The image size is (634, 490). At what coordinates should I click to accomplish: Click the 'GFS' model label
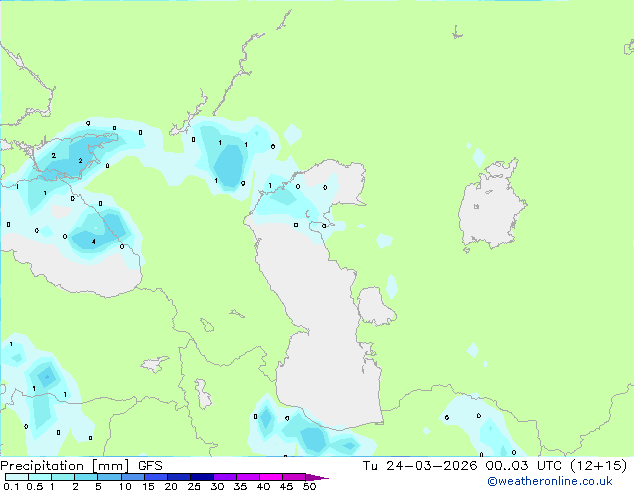click(150, 466)
